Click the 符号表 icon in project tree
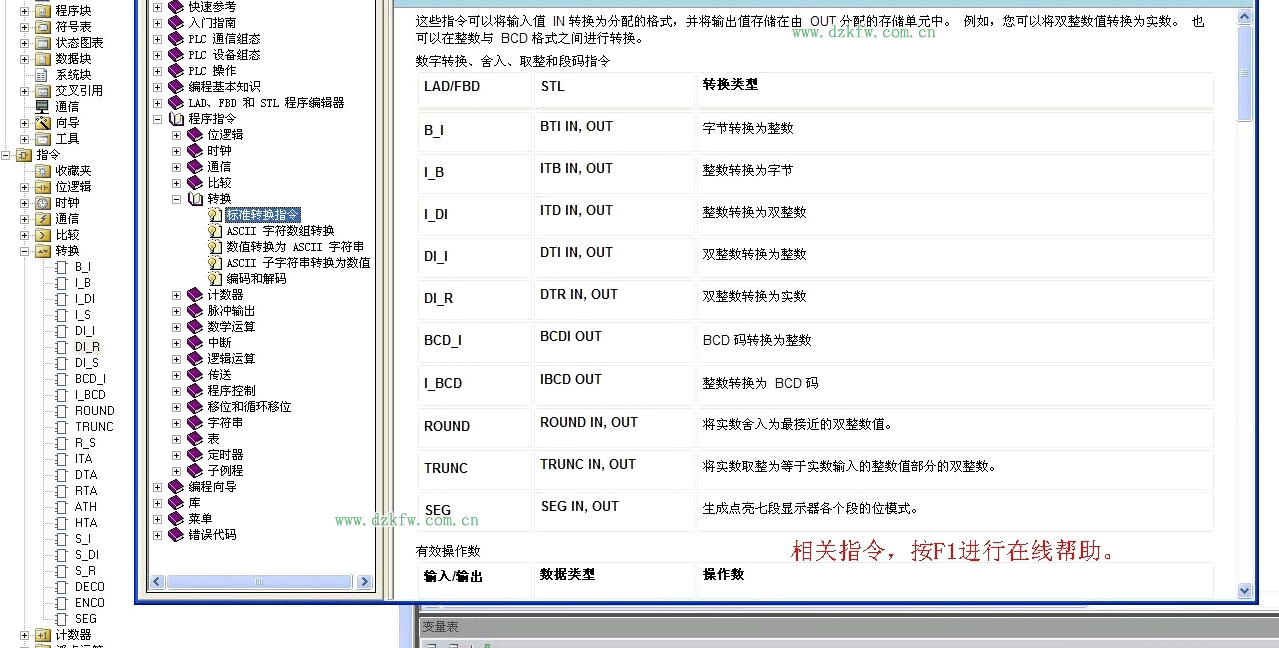 click(x=43, y=27)
